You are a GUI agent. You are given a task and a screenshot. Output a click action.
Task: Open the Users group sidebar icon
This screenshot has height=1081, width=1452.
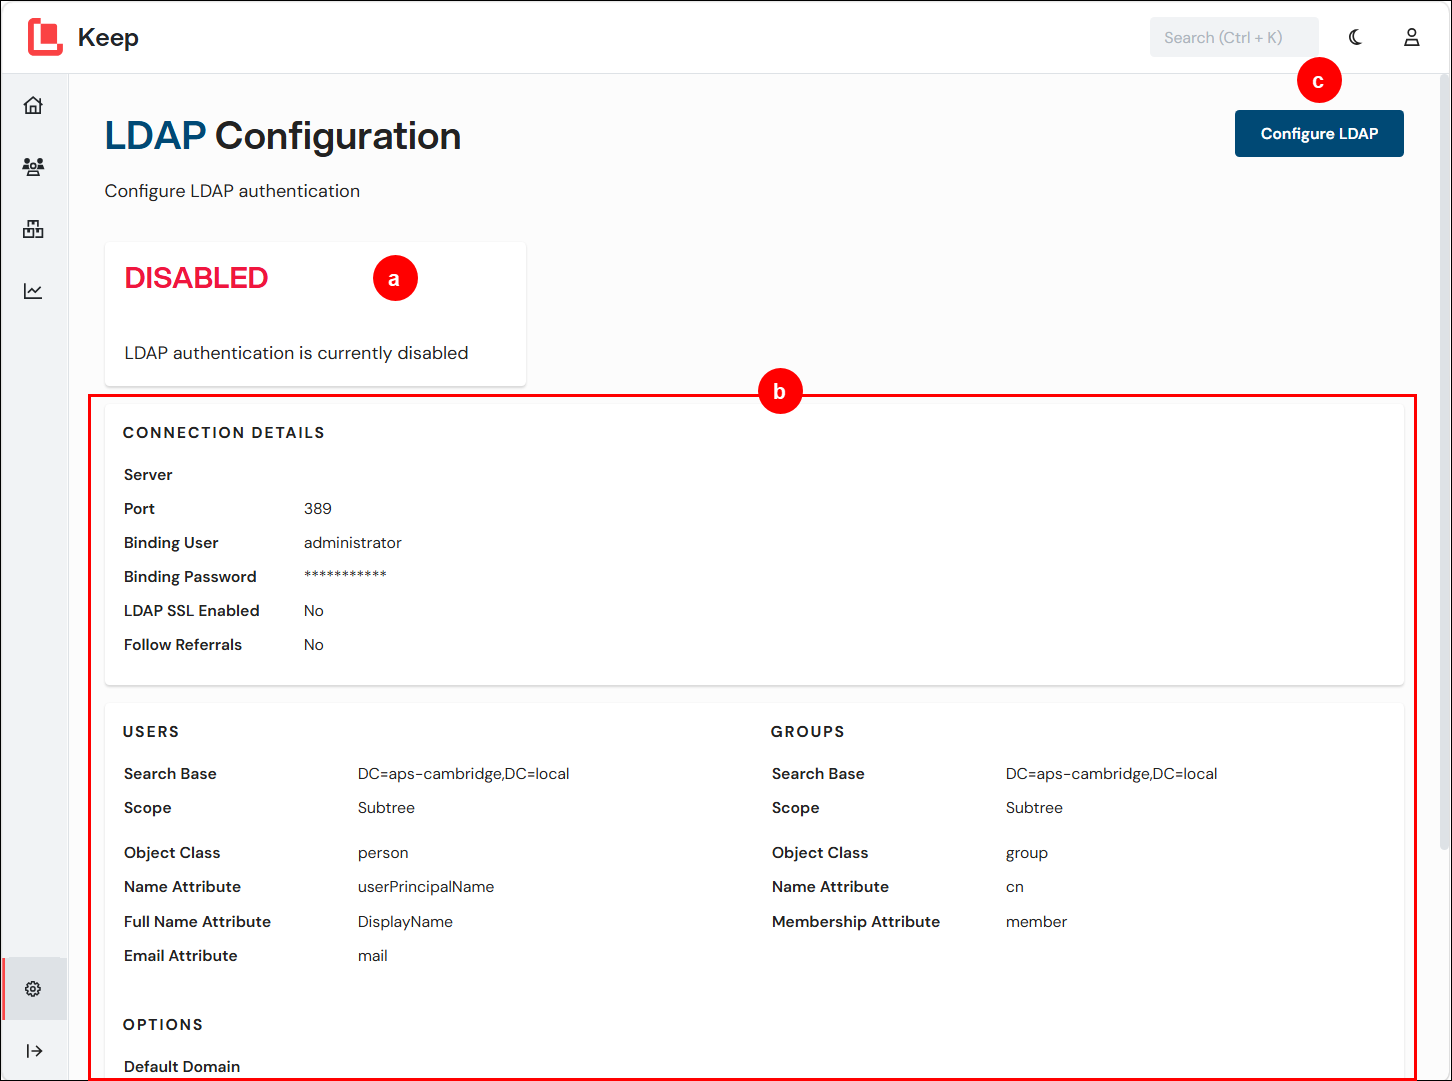click(x=33, y=167)
